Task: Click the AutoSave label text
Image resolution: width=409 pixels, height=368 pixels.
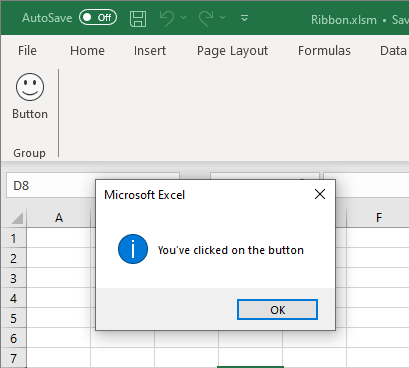Action: pyautogui.click(x=47, y=18)
